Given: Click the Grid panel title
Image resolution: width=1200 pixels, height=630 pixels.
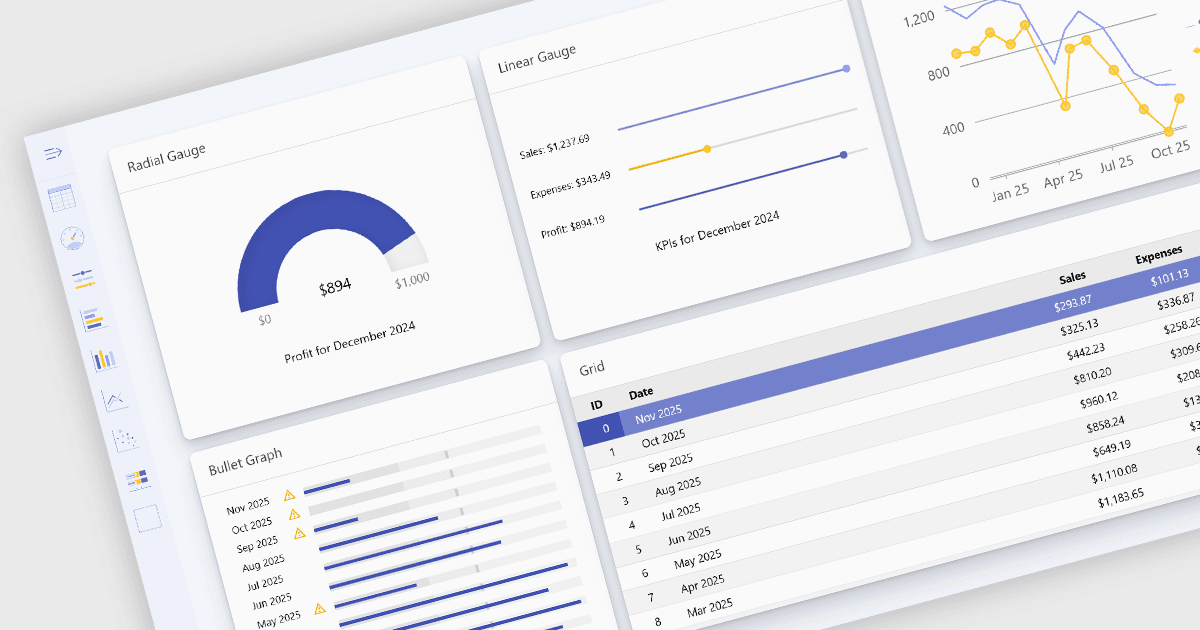Looking at the screenshot, I should (592, 368).
